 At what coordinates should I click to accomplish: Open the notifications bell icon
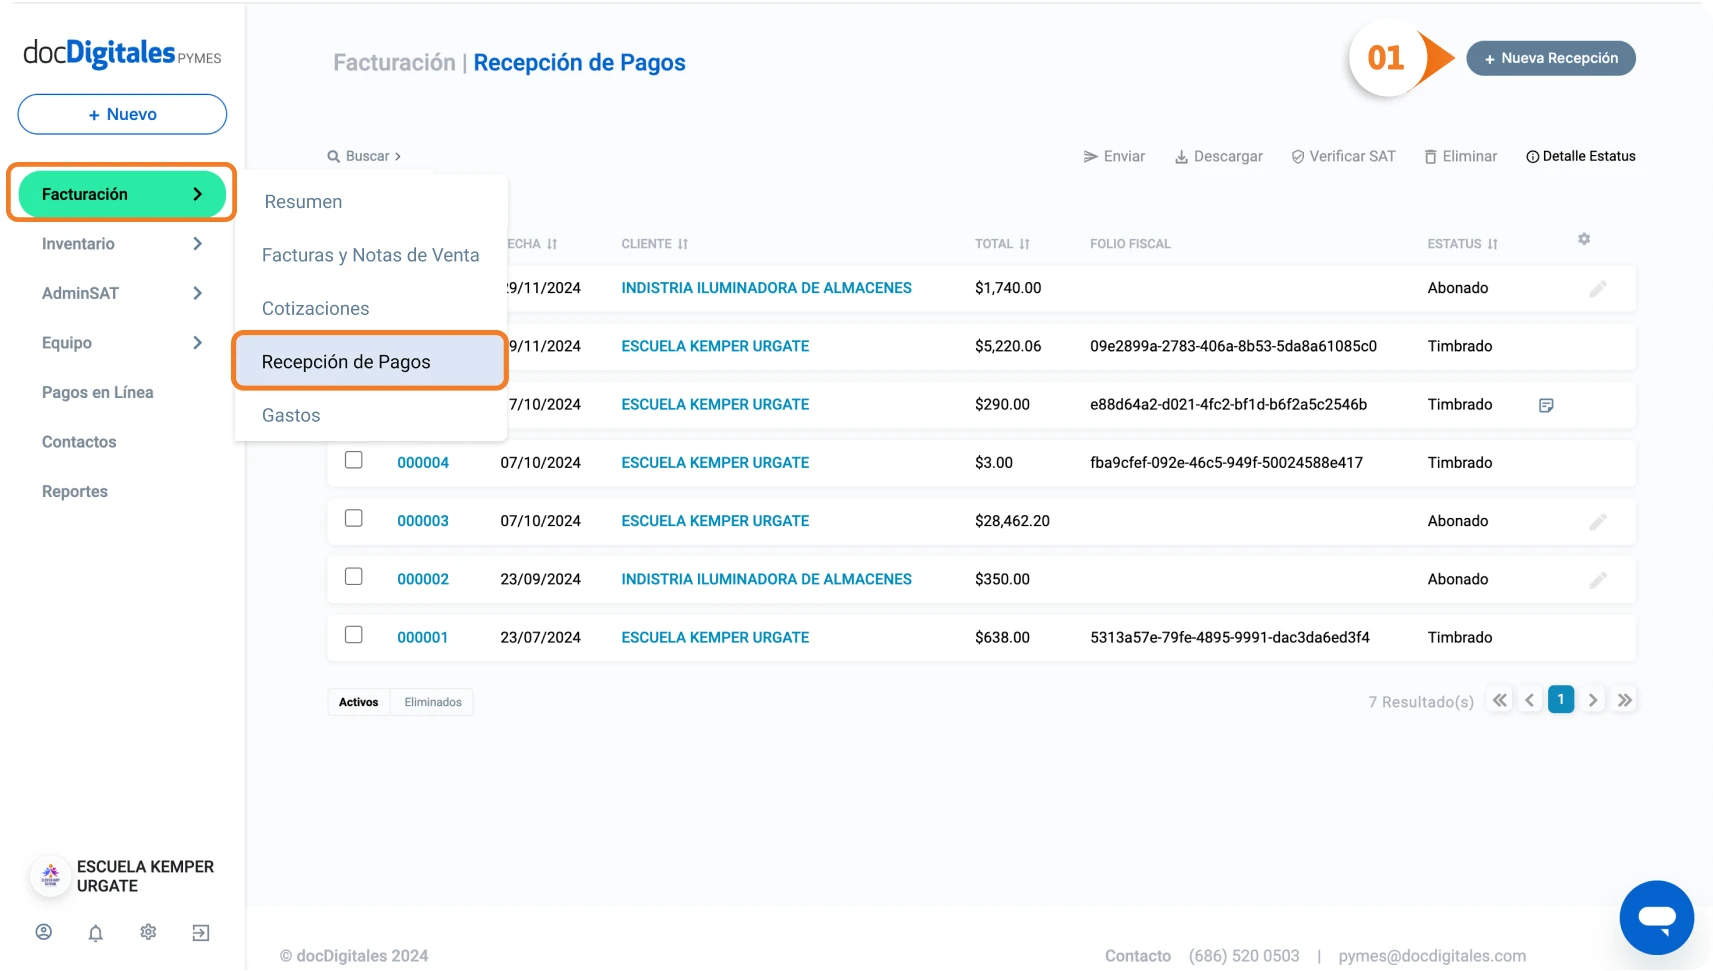pyautogui.click(x=96, y=933)
